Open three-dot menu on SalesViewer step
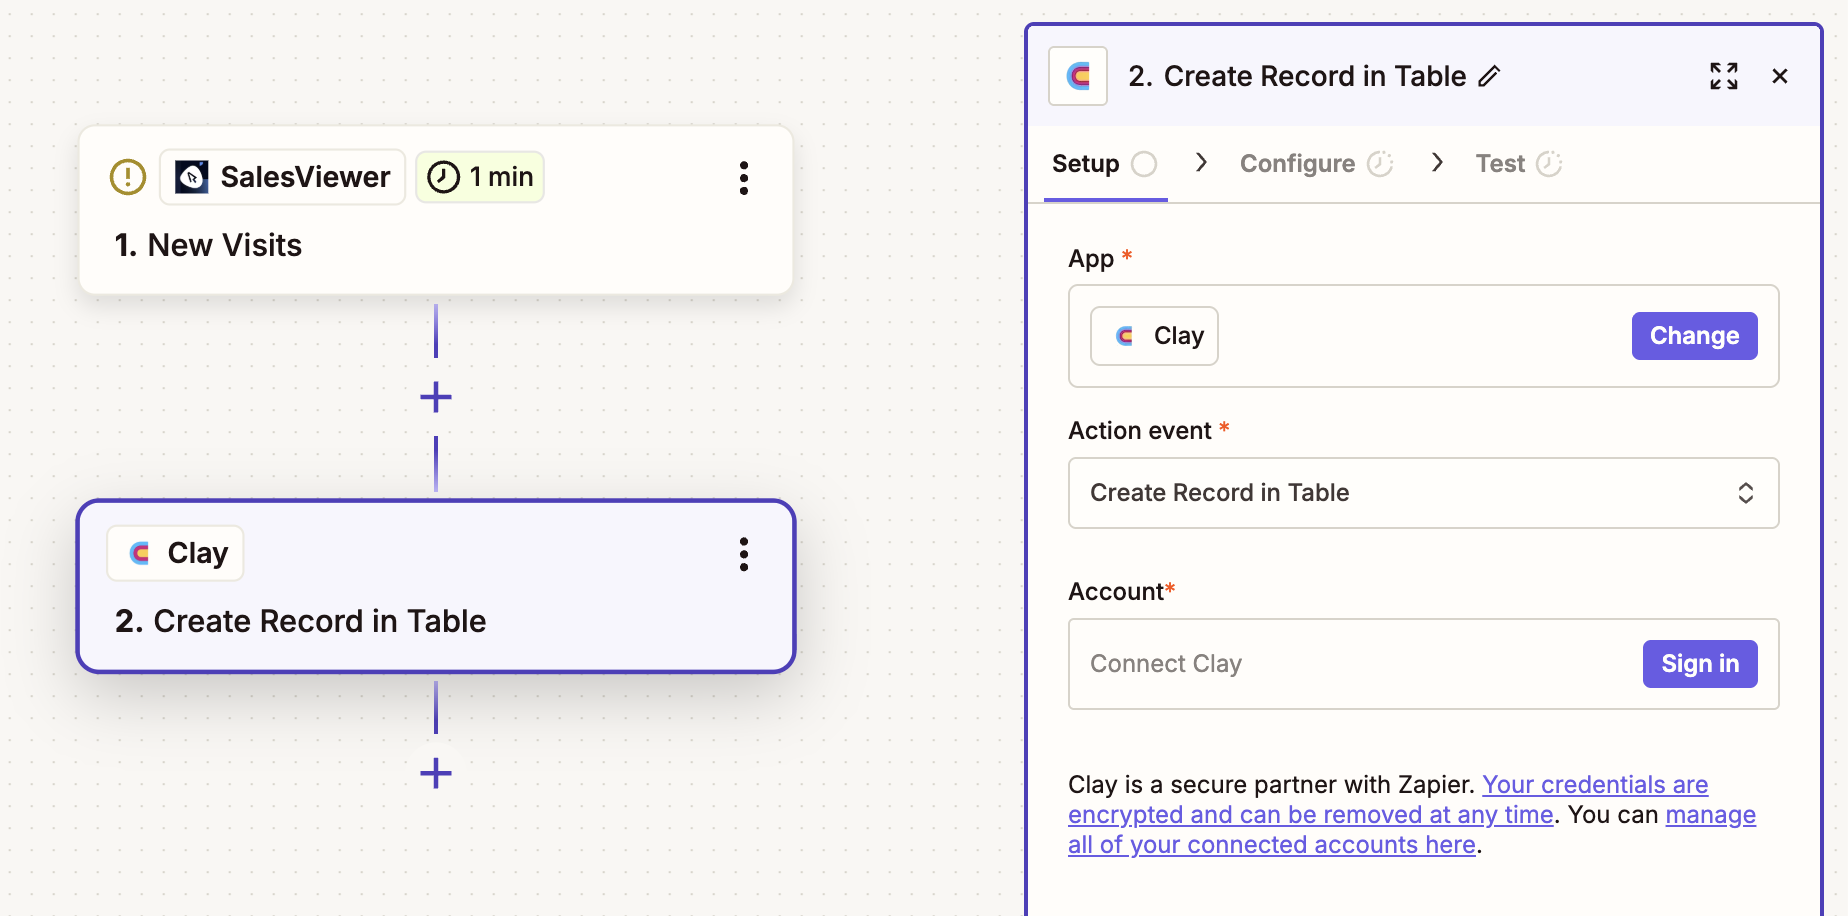 tap(743, 178)
